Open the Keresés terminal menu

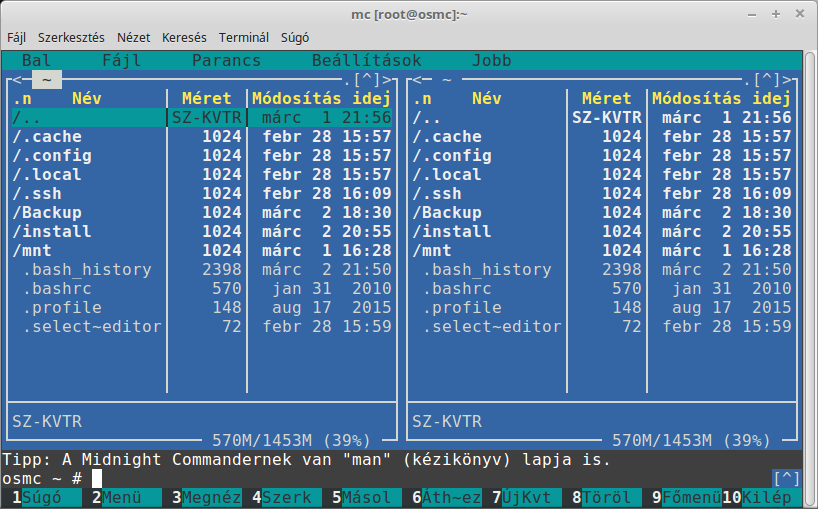[184, 38]
